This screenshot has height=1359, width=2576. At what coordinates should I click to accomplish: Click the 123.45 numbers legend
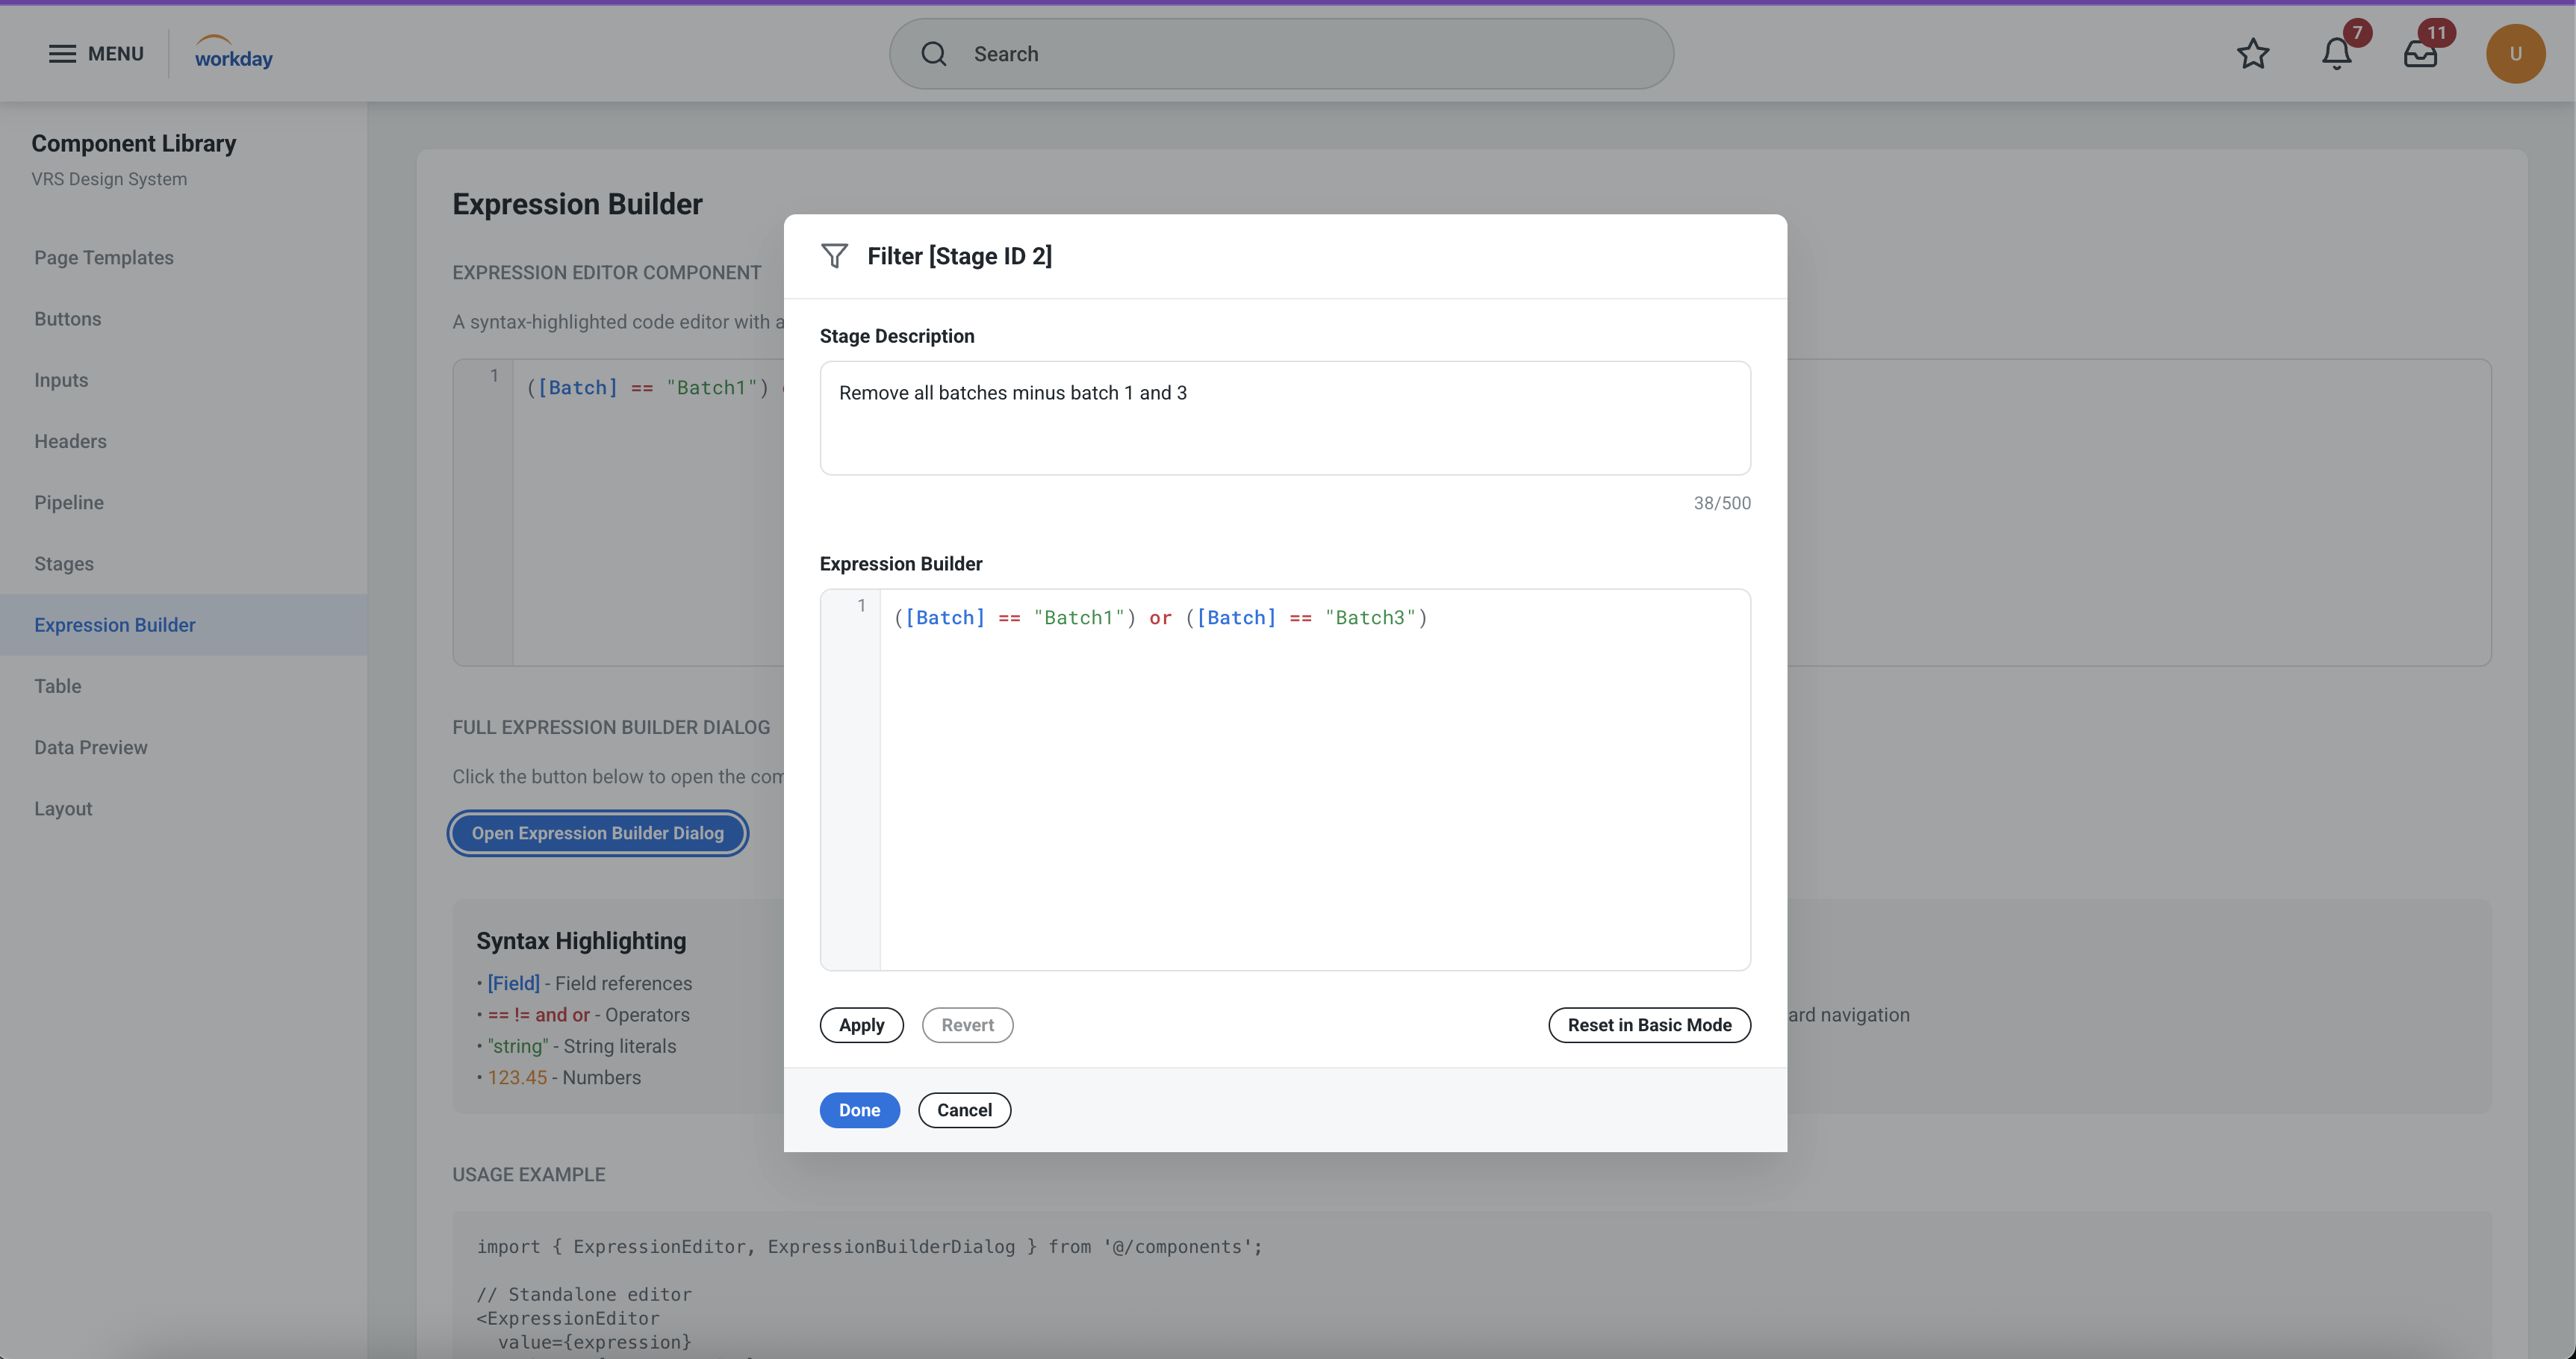[517, 1078]
